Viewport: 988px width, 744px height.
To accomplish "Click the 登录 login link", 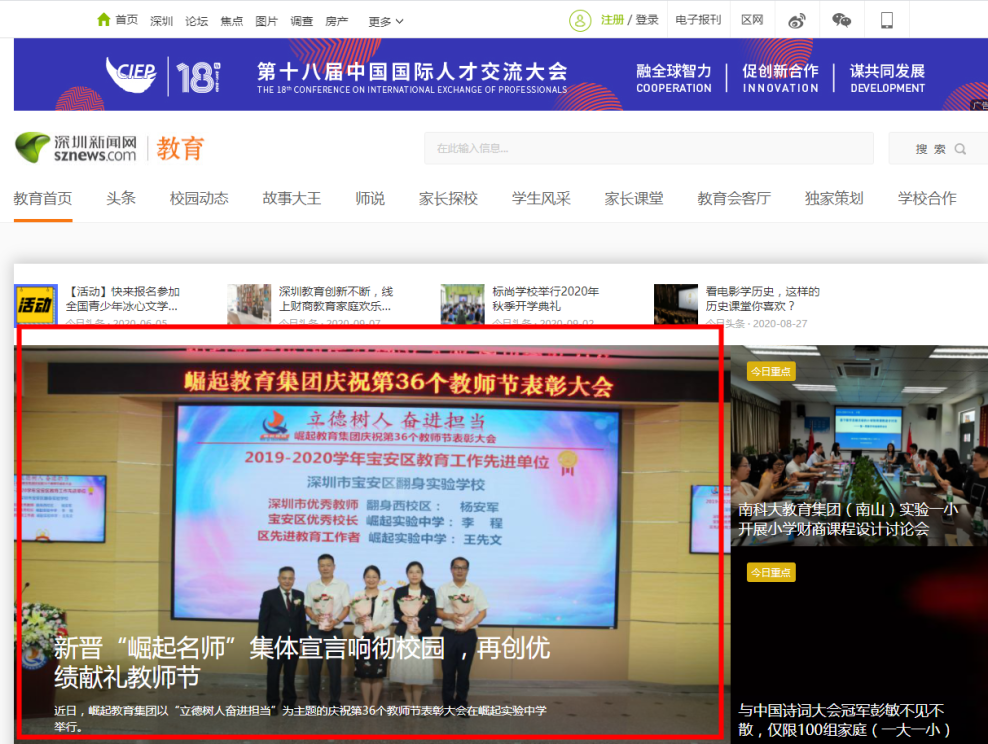I will coord(647,20).
